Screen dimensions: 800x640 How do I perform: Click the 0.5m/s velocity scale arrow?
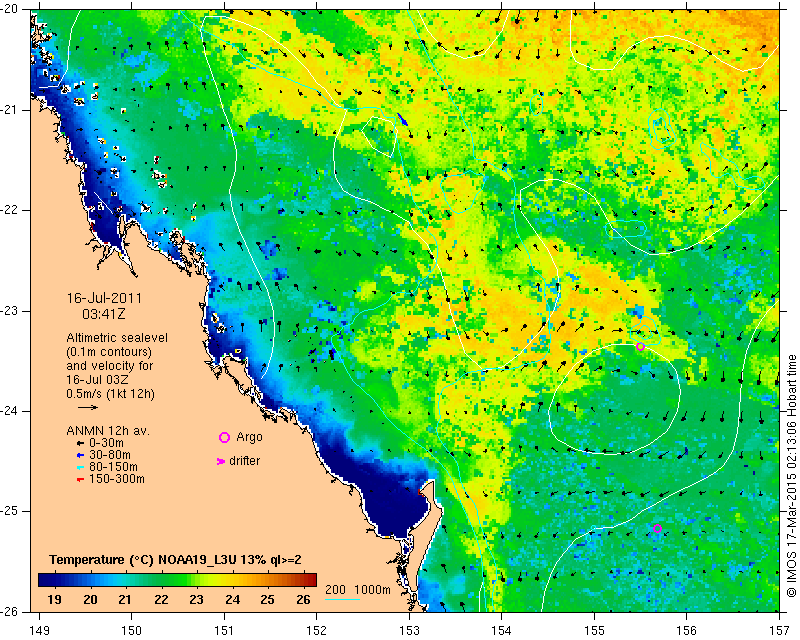[x=88, y=407]
